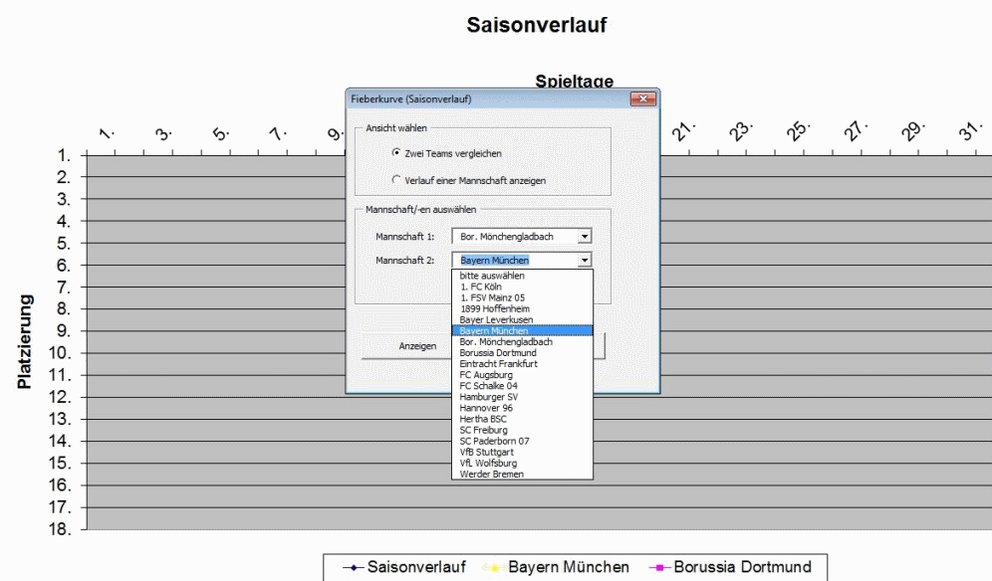Click the '21.' matchday axis label
This screenshot has width=992, height=581.
pyautogui.click(x=684, y=132)
